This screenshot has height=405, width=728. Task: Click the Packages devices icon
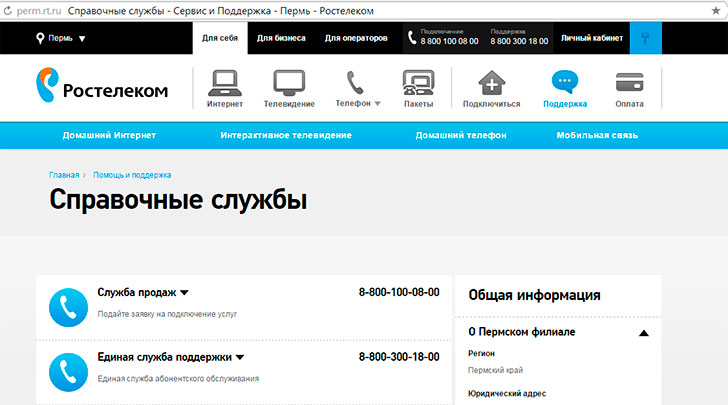point(418,82)
